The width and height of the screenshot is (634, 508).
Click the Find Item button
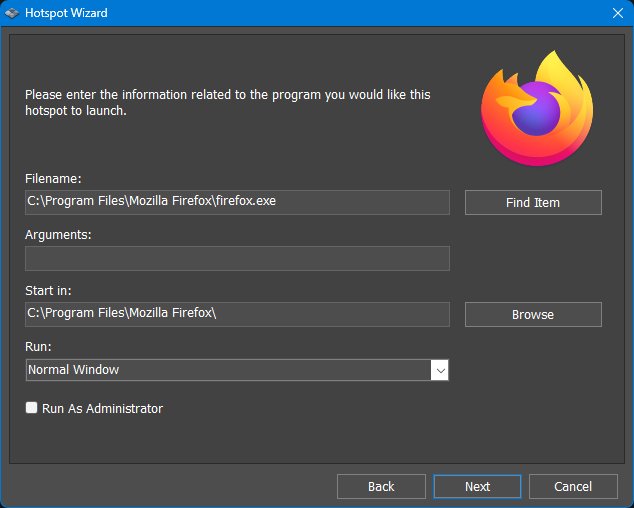pos(533,202)
